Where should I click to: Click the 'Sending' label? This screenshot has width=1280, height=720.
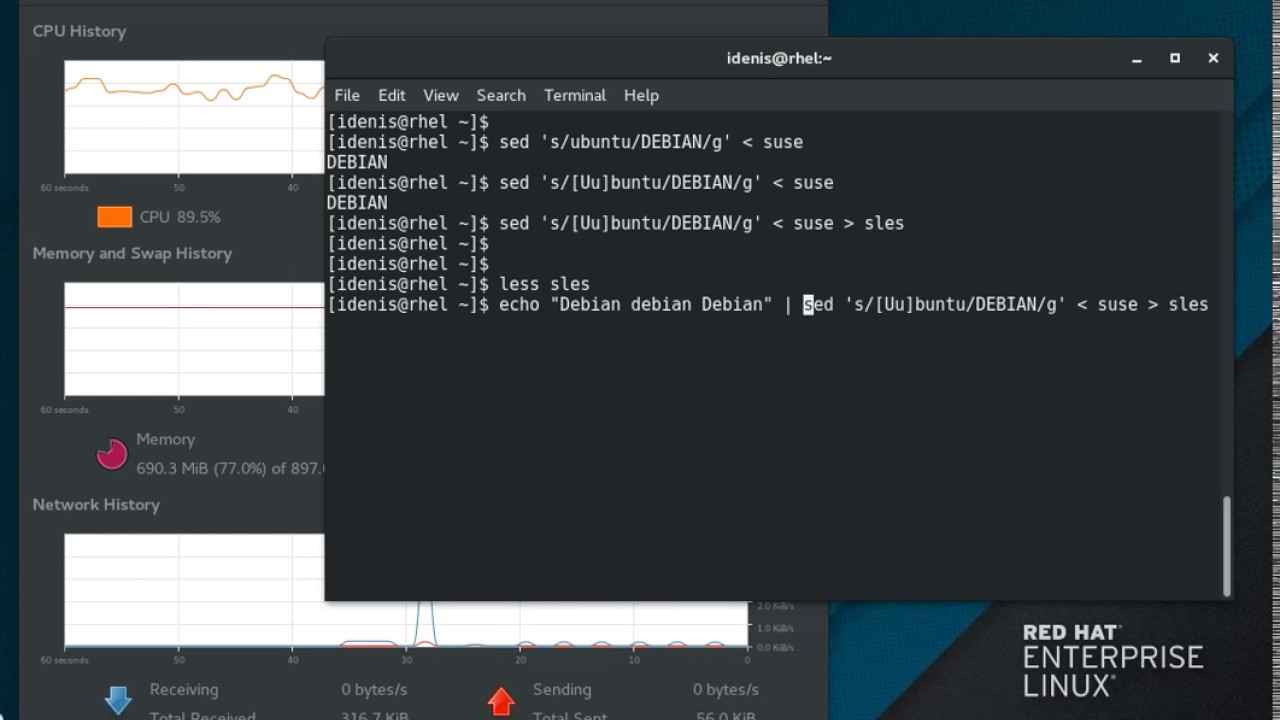562,689
